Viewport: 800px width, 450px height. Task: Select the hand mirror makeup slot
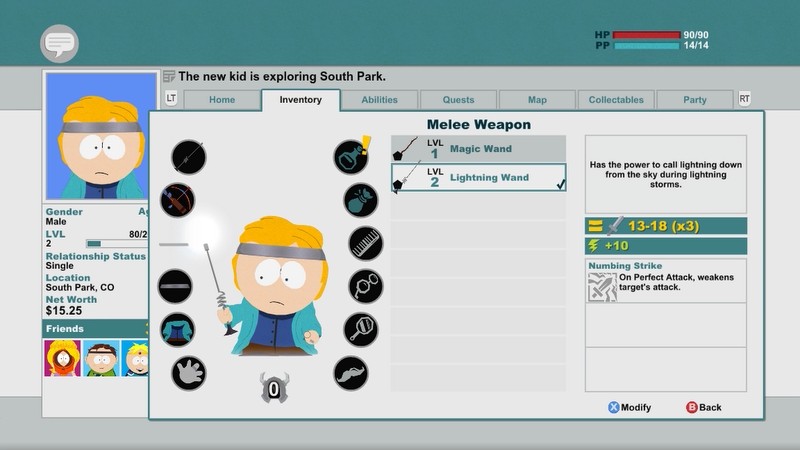(x=361, y=330)
